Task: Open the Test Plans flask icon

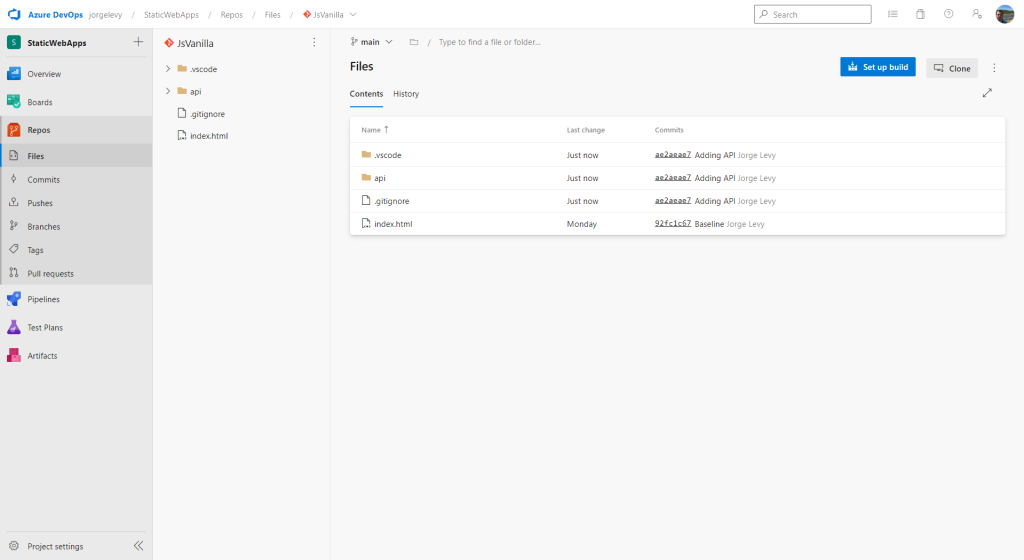Action: (x=14, y=327)
